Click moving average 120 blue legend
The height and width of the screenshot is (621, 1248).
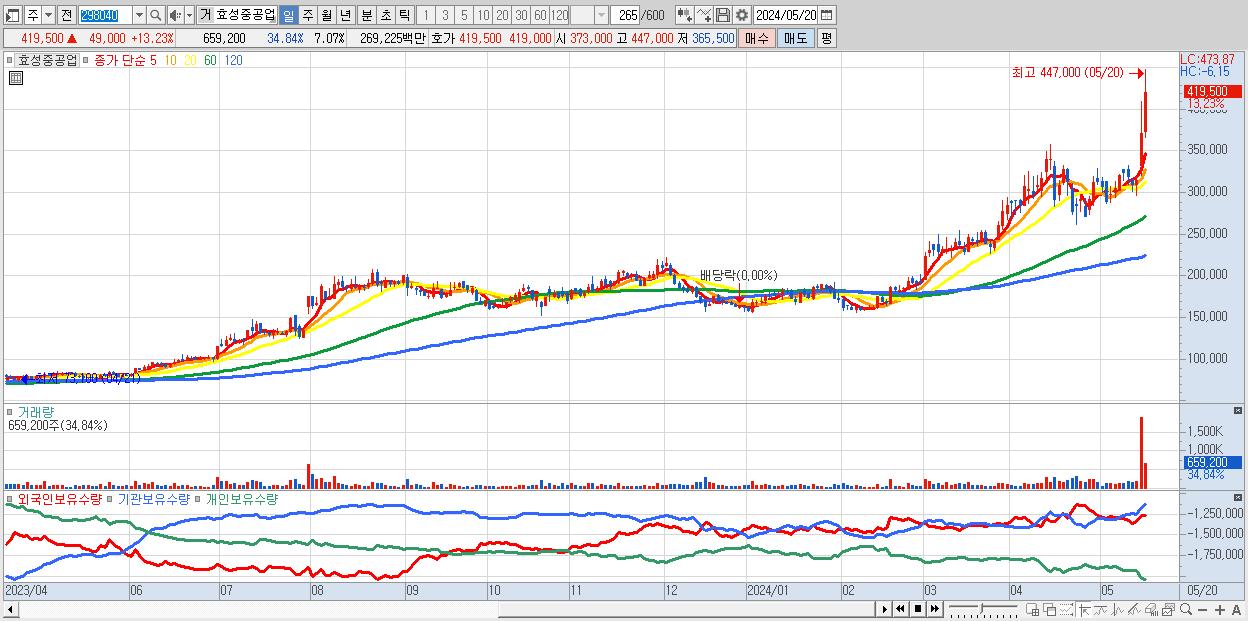click(x=233, y=60)
